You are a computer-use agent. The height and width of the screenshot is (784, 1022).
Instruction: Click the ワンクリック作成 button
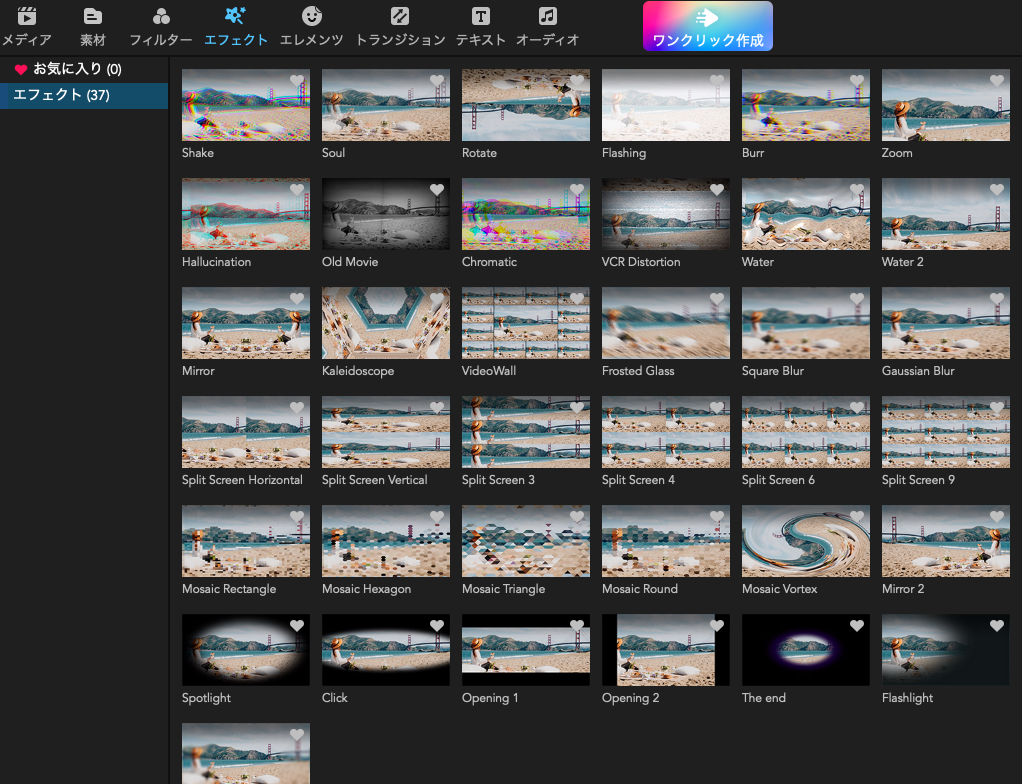tap(708, 27)
